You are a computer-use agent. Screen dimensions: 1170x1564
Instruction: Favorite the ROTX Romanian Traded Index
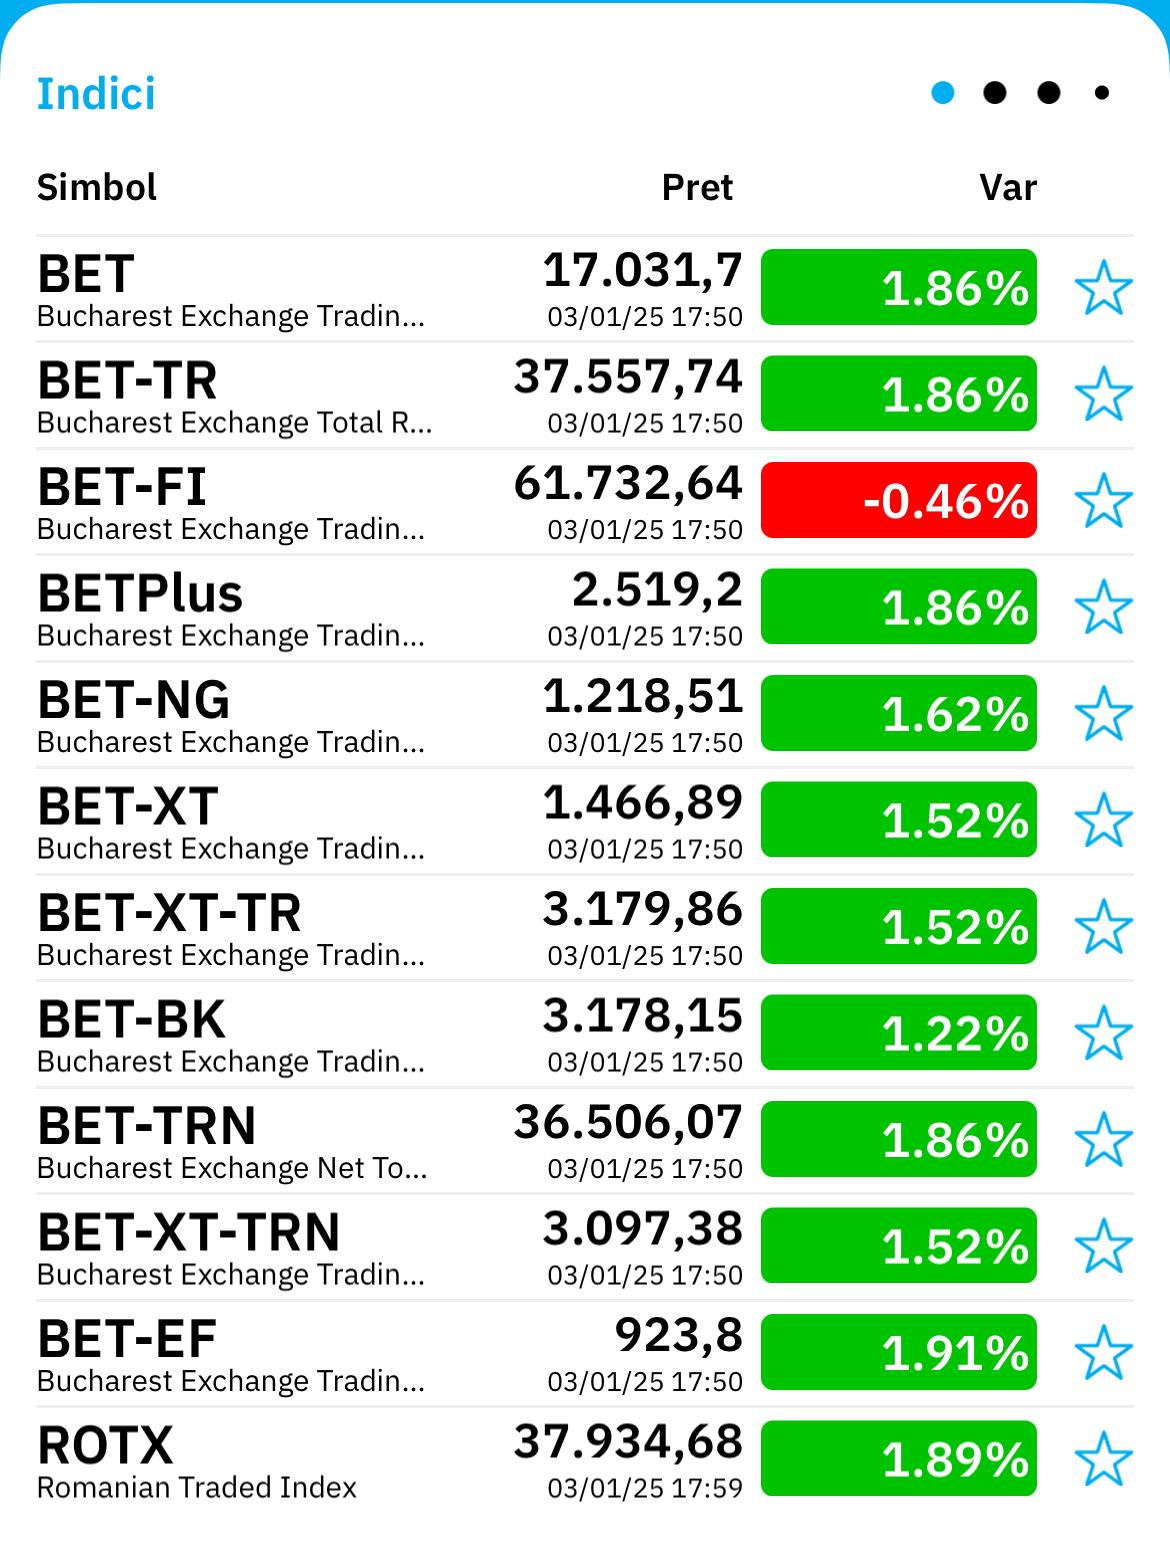point(1103,1459)
